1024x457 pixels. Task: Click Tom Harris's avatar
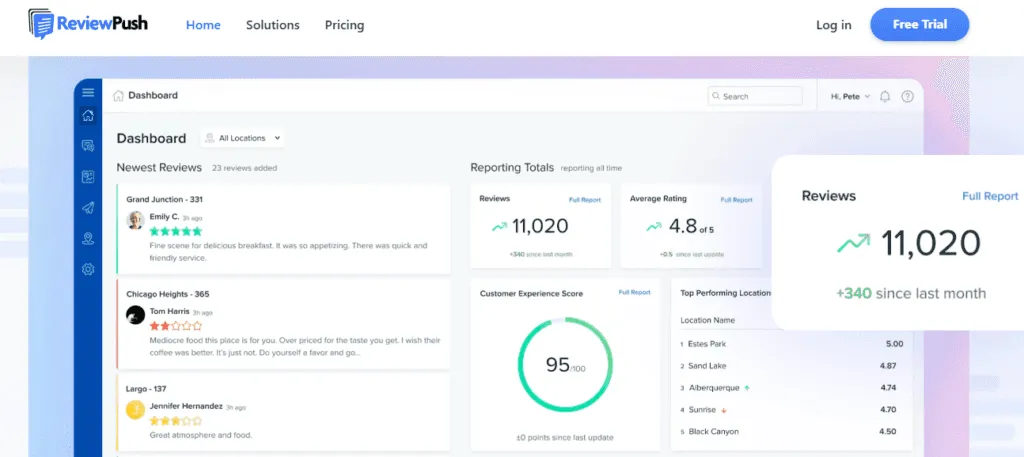[135, 315]
